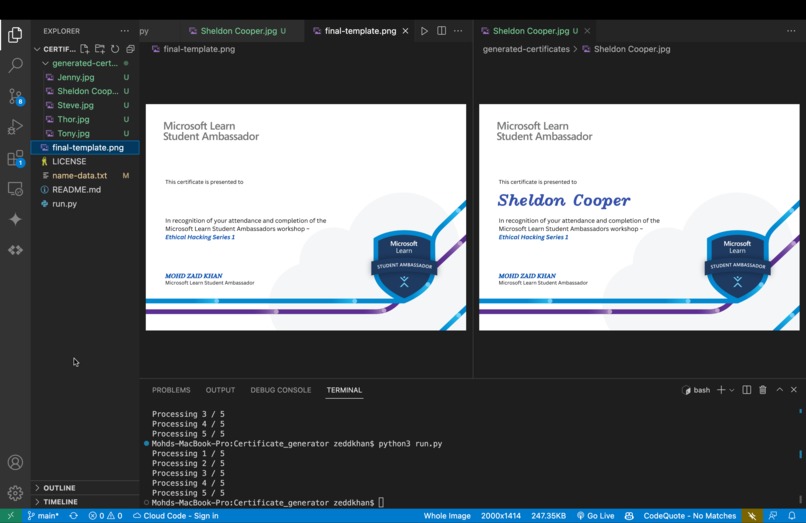Switch to the PROBLEMS tab
Image resolution: width=806 pixels, height=523 pixels.
click(171, 390)
